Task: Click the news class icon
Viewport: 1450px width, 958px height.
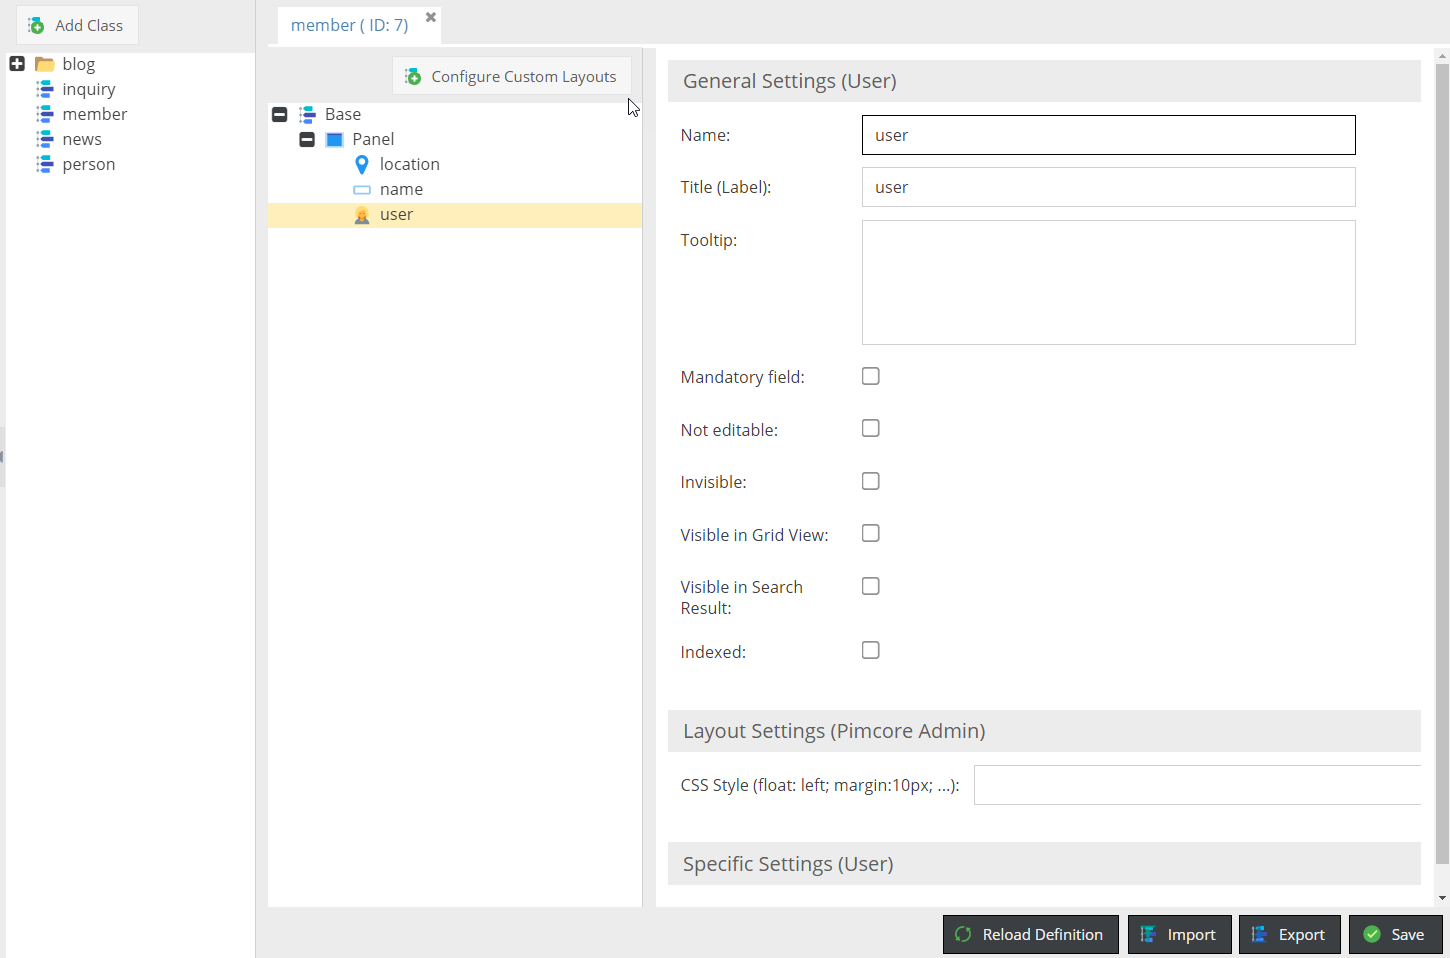Action: click(45, 139)
